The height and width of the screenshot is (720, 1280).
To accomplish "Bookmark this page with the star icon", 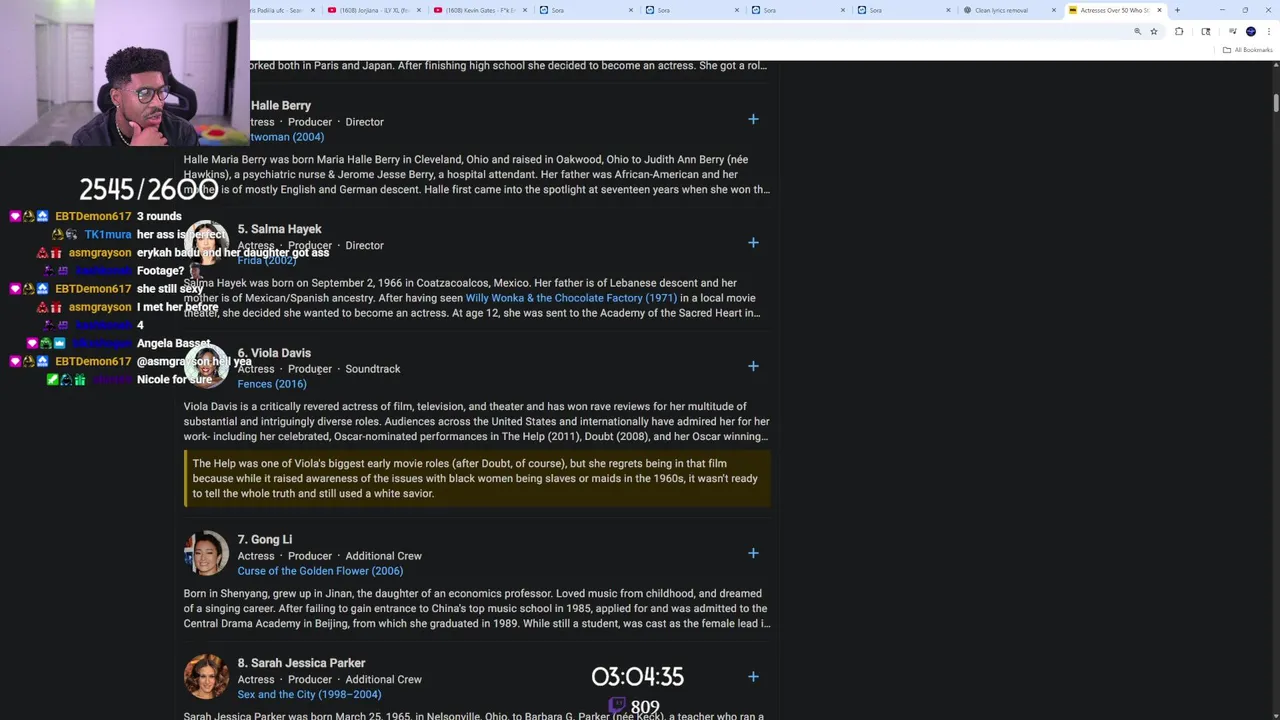I will click(1153, 32).
